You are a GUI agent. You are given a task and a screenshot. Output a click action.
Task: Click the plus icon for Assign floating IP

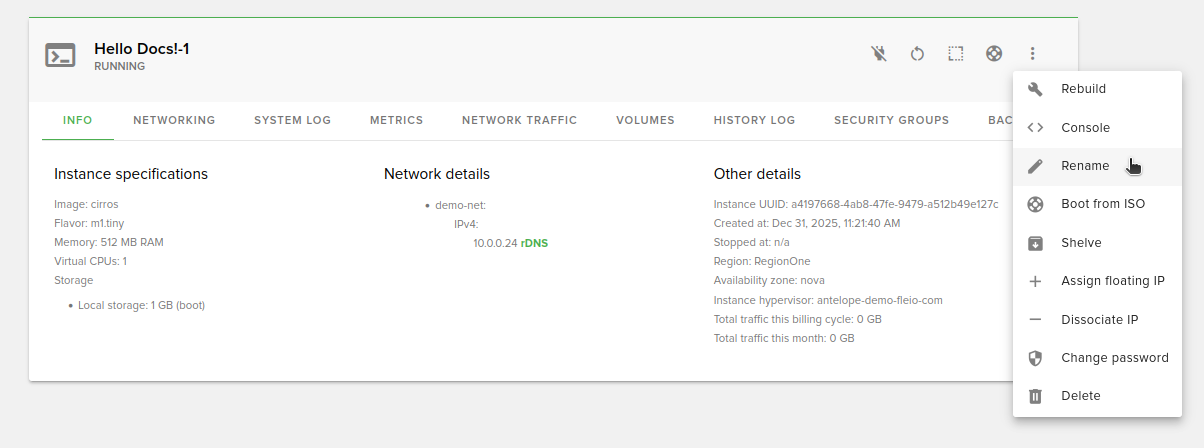point(1036,281)
